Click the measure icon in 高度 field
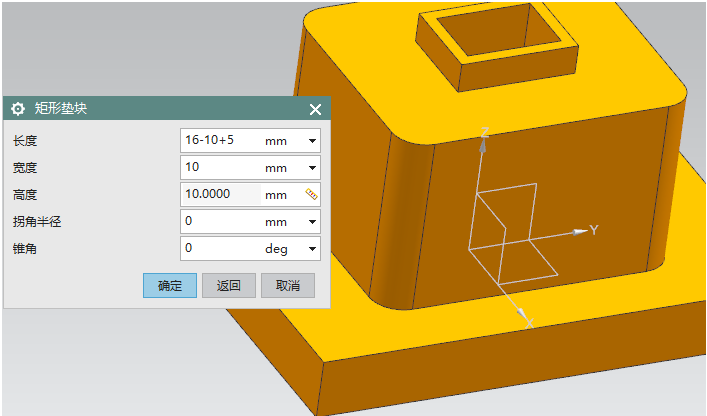 pos(311,194)
